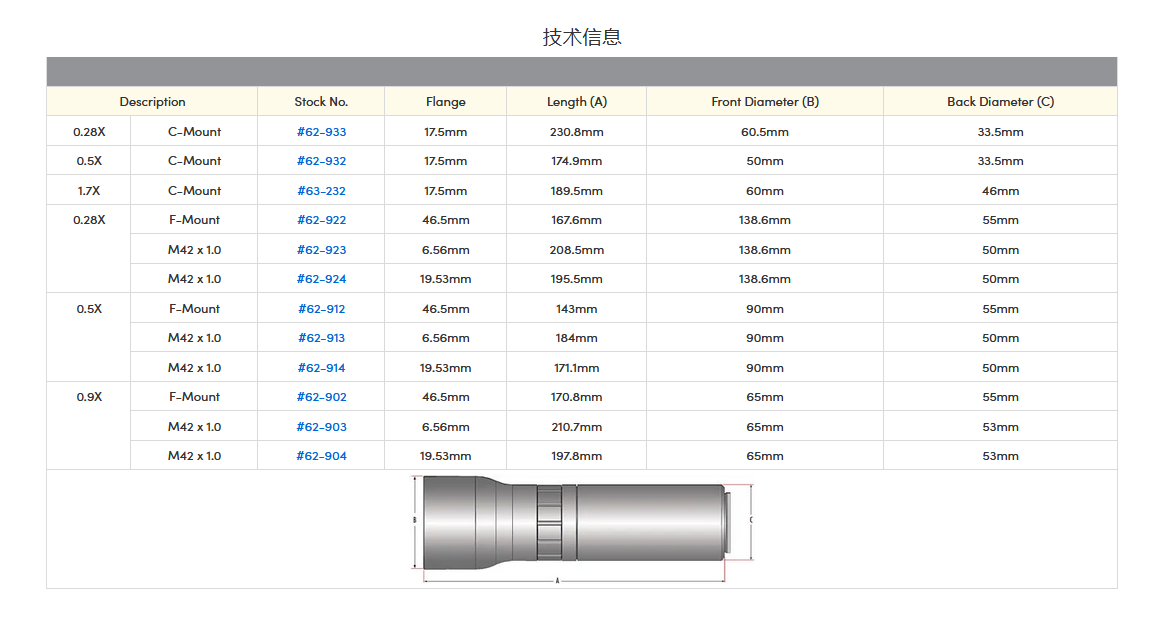Click the #63-232 stock link
This screenshot has width=1164, height=631.
coord(321,191)
